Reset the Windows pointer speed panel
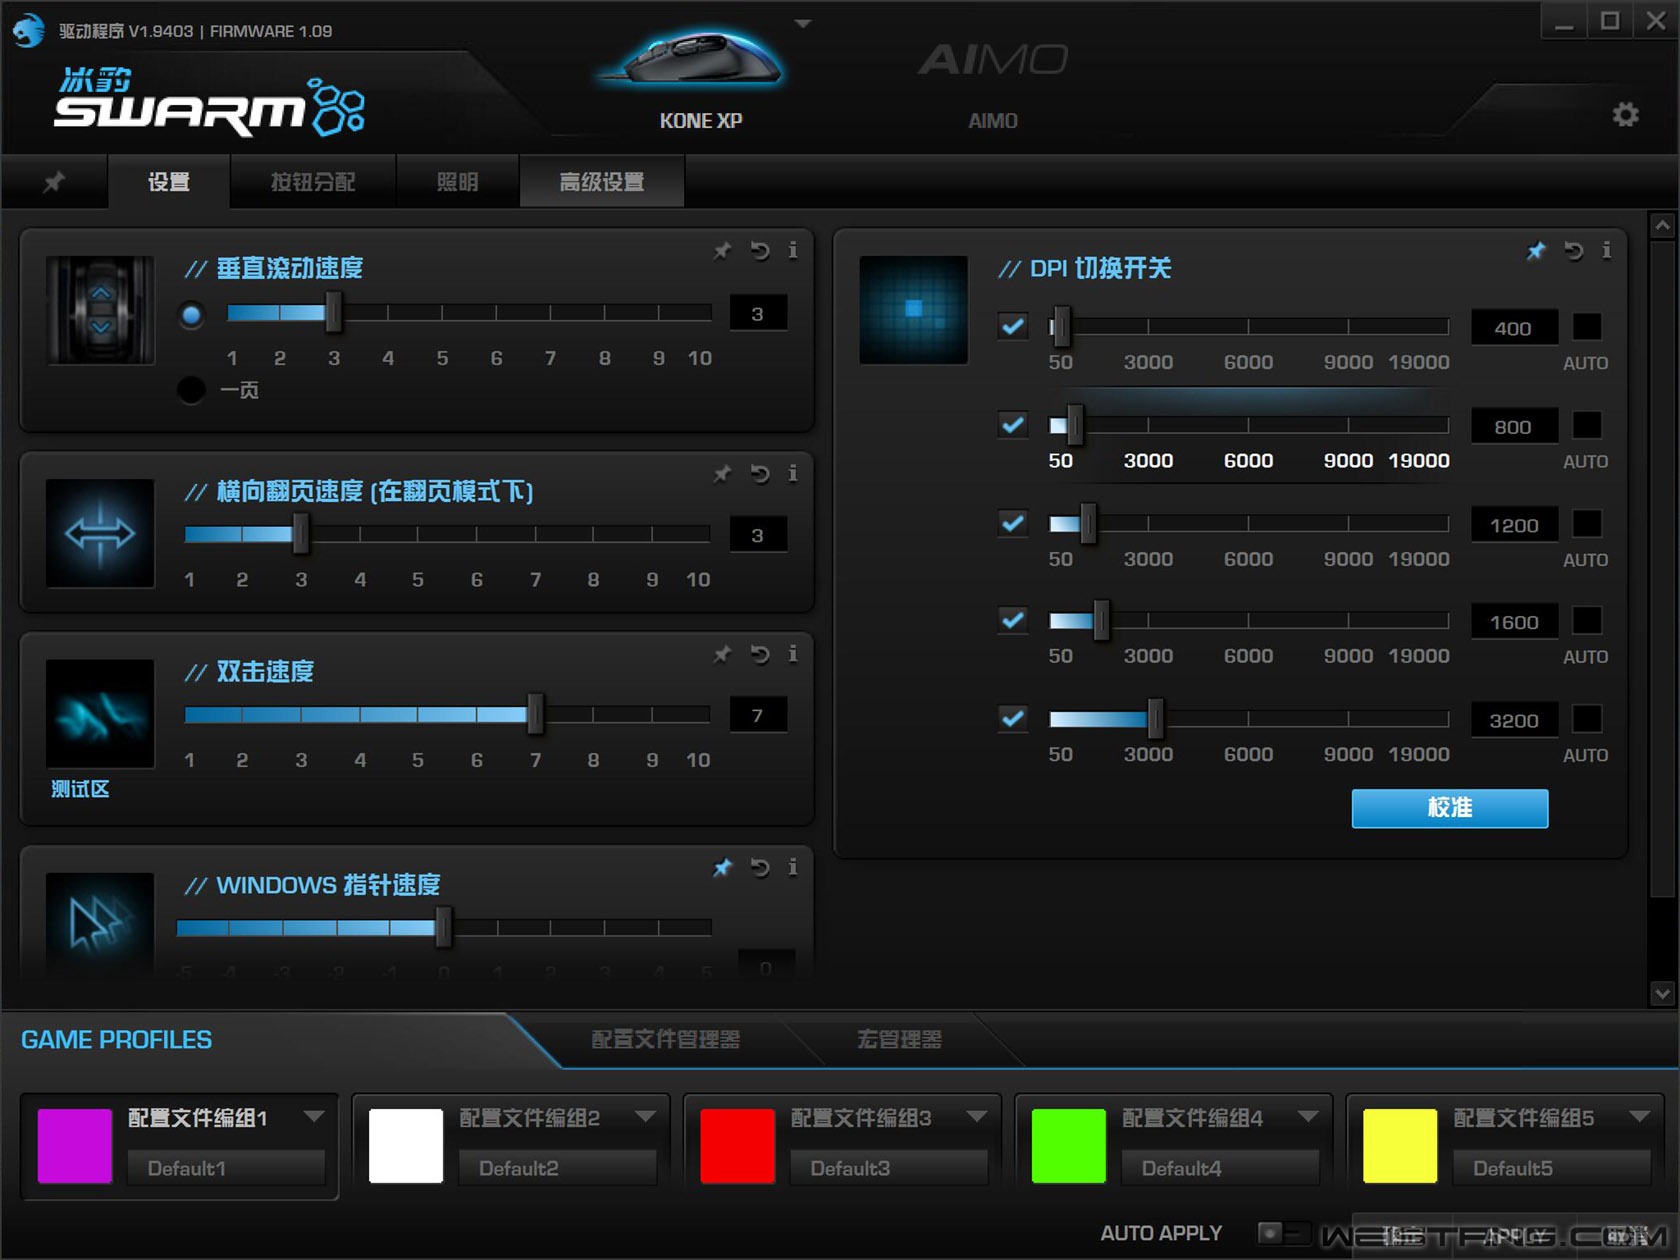 coord(760,867)
